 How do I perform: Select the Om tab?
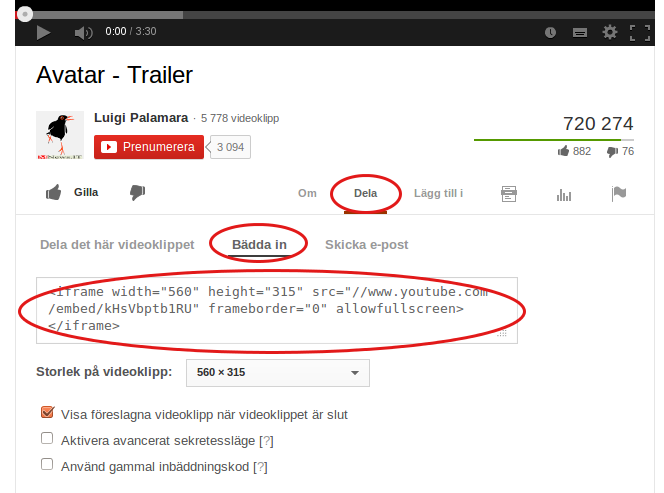(307, 193)
